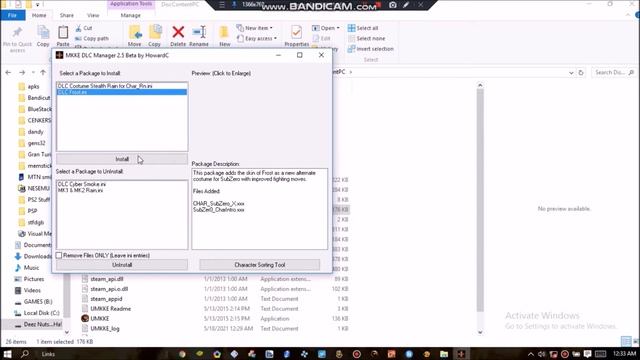Open the Easy access dropdown

(x=257, y=38)
